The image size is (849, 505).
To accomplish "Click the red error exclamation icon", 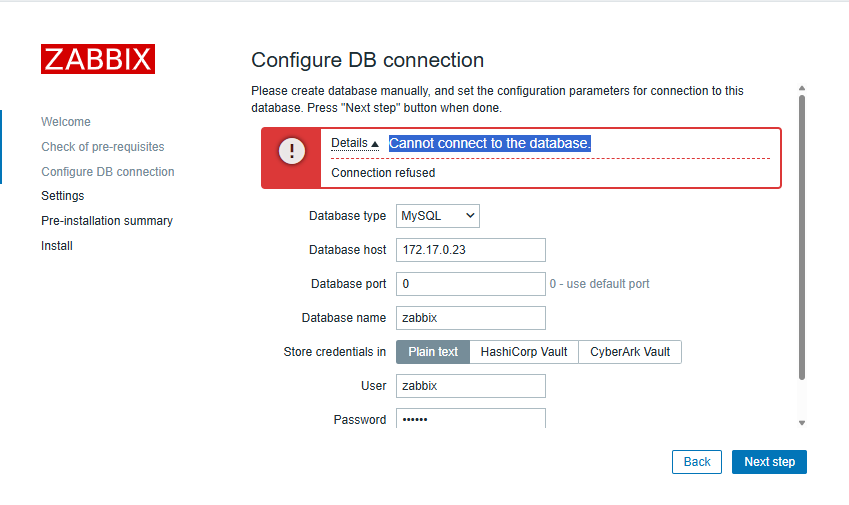I will (x=291, y=151).
